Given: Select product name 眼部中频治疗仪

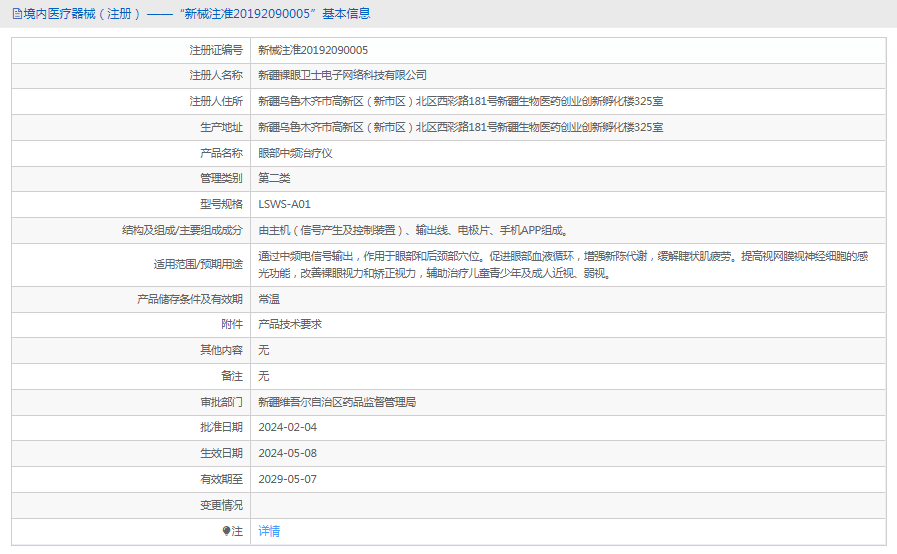Looking at the screenshot, I should 295,153.
